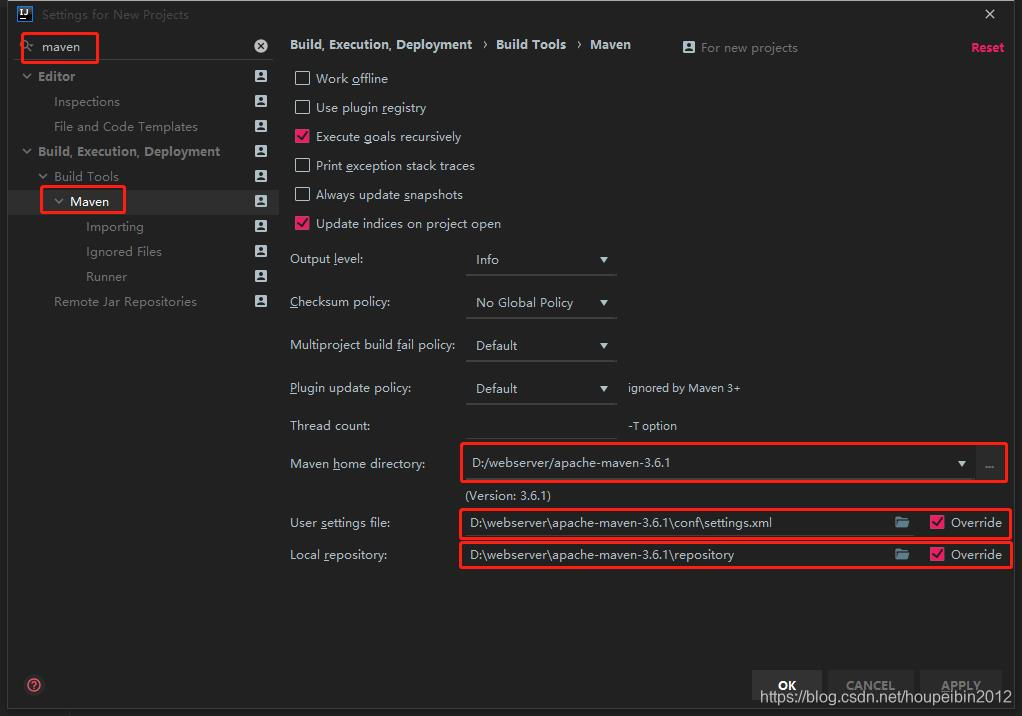Screen dimensions: 1022x716
Task: Open the Checksum policy dropdown
Action: pyautogui.click(x=541, y=302)
